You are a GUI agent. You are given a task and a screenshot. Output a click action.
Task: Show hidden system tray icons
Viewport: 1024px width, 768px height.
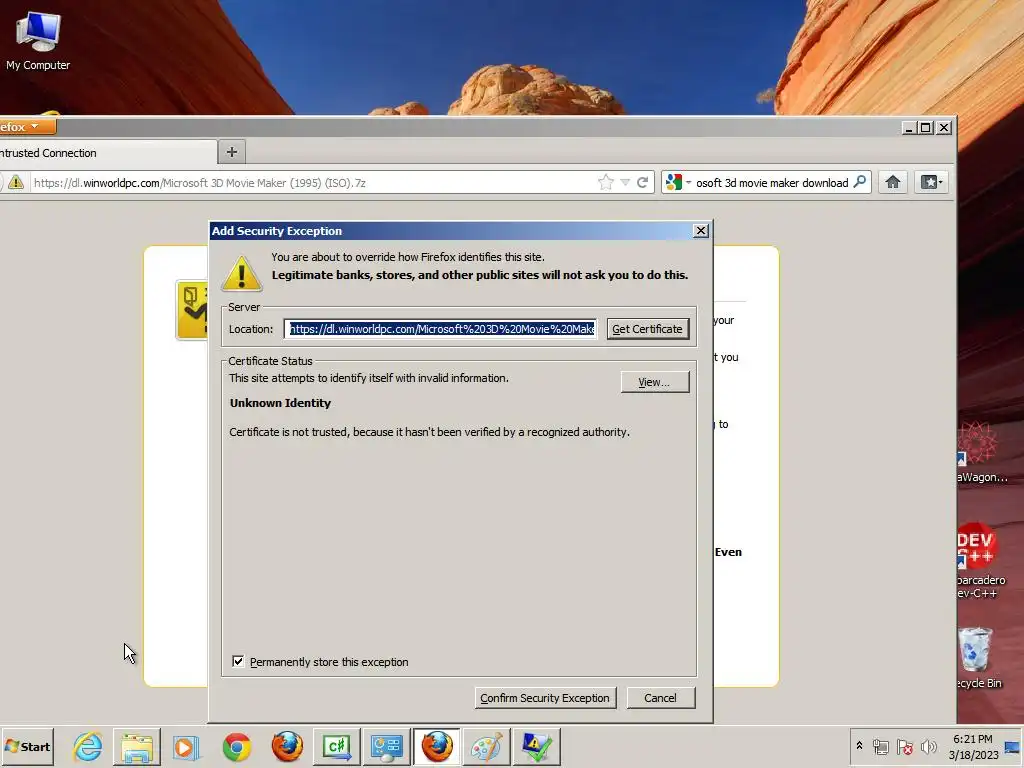pos(859,746)
